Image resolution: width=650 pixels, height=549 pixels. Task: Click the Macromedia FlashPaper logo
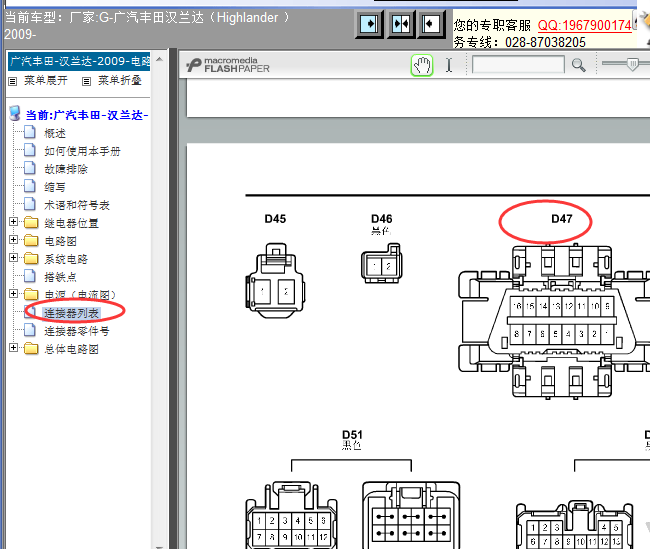click(x=228, y=65)
